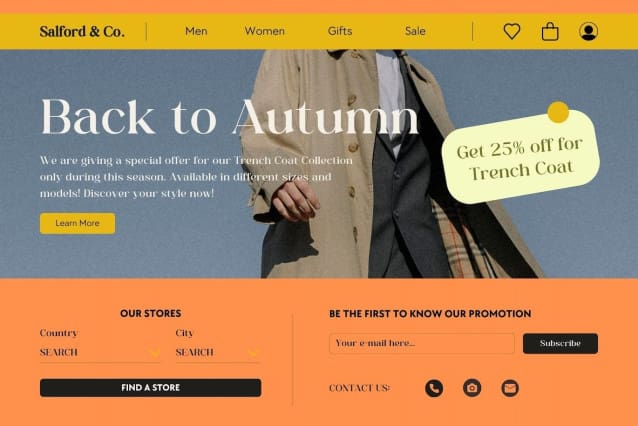Go to the Sale section
The width and height of the screenshot is (638, 426).
[415, 31]
